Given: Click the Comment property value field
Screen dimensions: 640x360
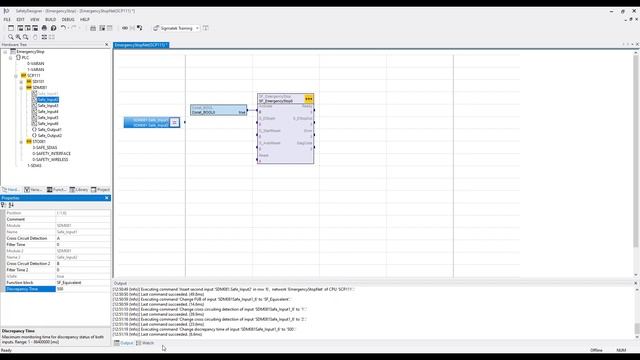Looking at the screenshot, I should 83,220.
